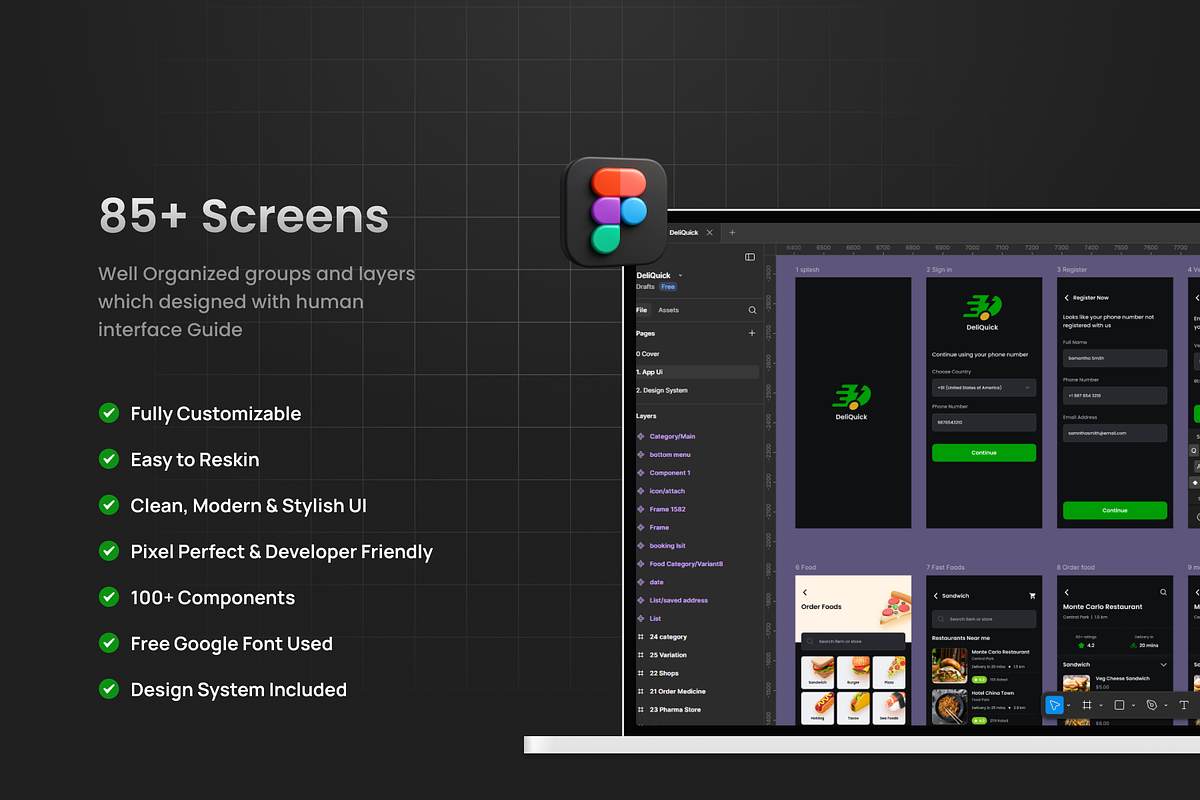Click back arrow beside Sandwich title
The height and width of the screenshot is (800, 1200).
point(936,596)
